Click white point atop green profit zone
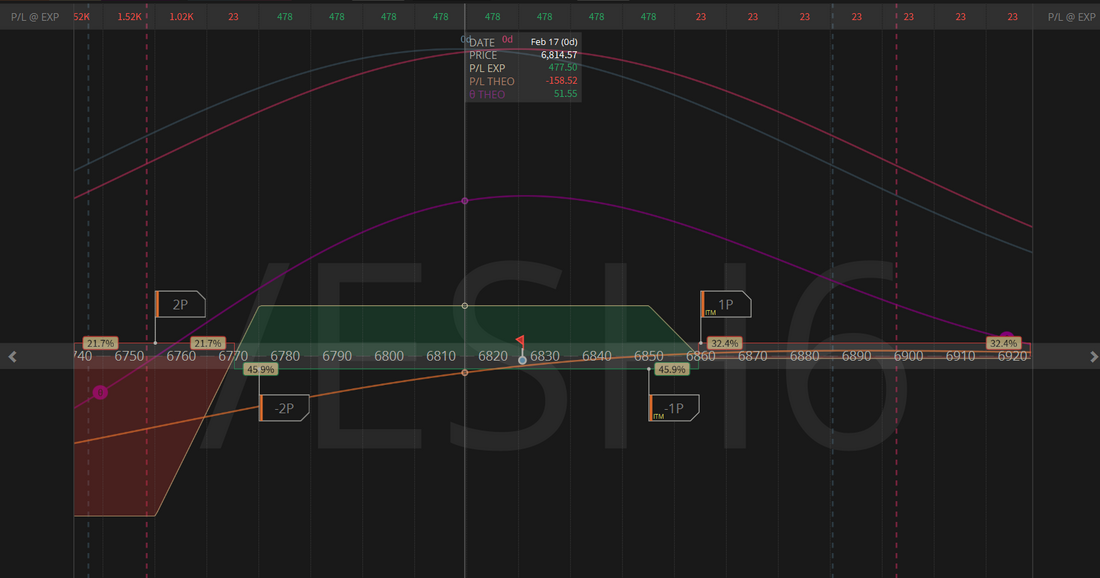The height and width of the screenshot is (578, 1100). [x=465, y=305]
